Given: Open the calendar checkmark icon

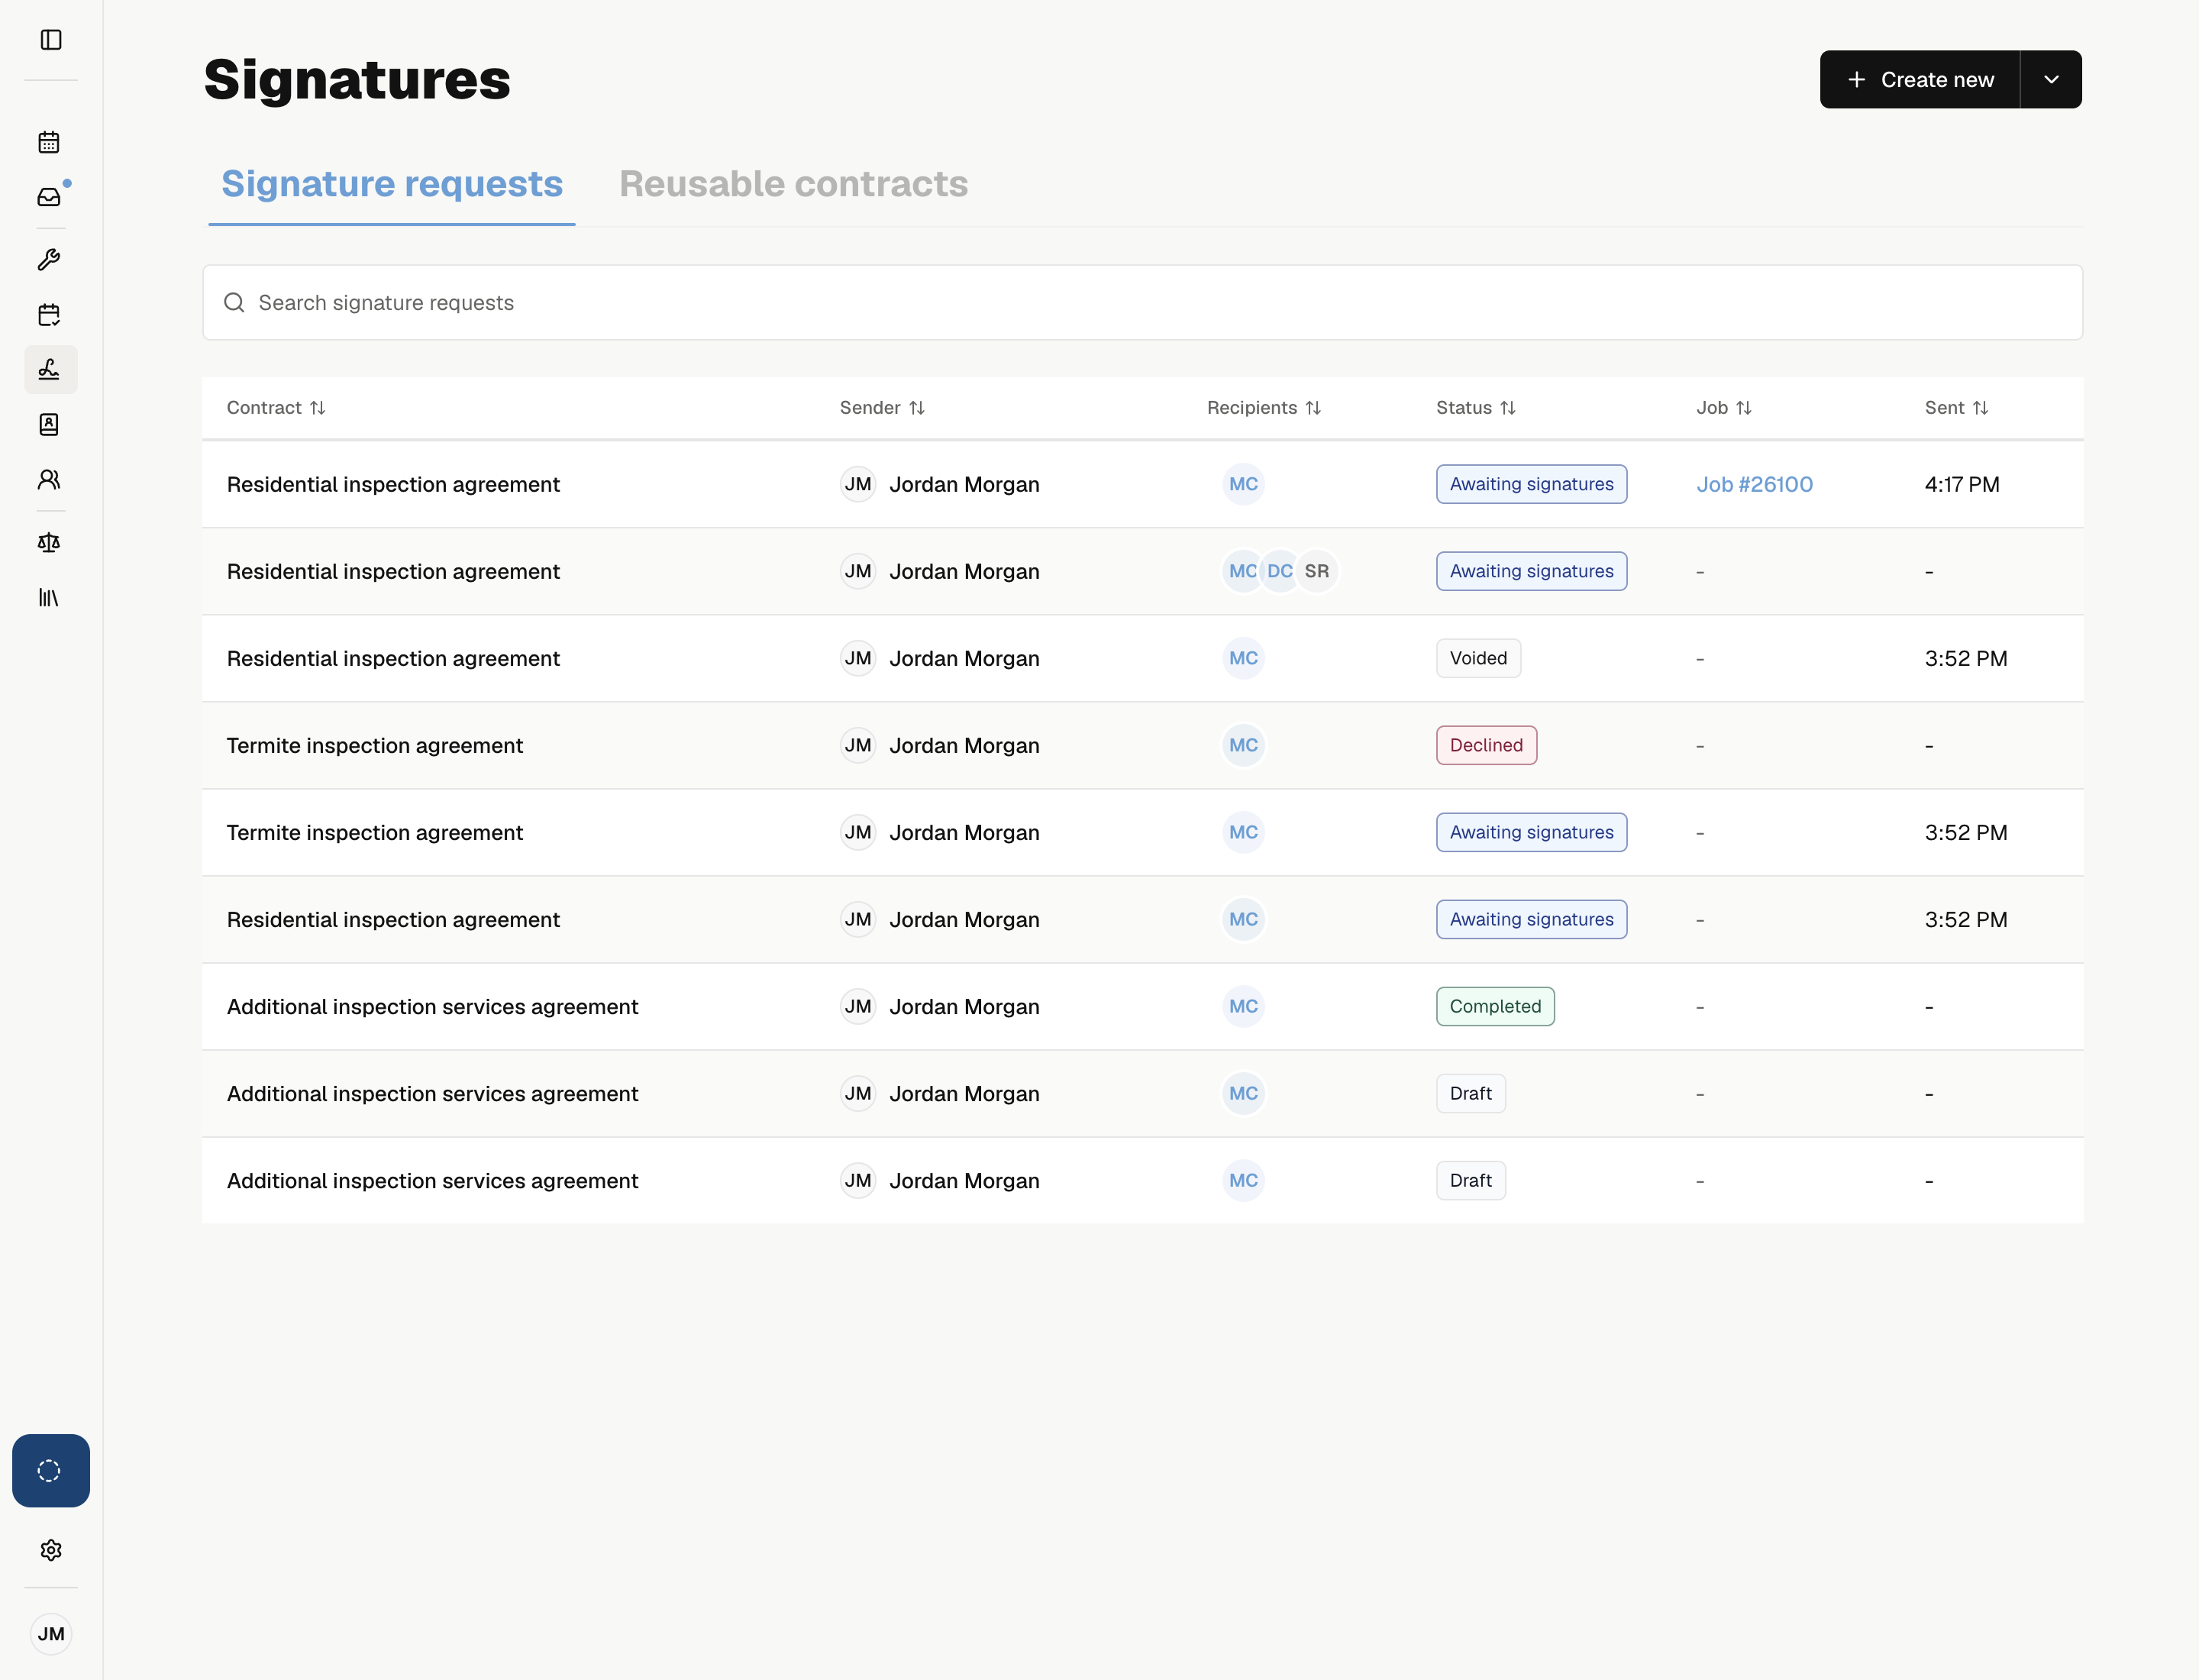Looking at the screenshot, I should (49, 315).
